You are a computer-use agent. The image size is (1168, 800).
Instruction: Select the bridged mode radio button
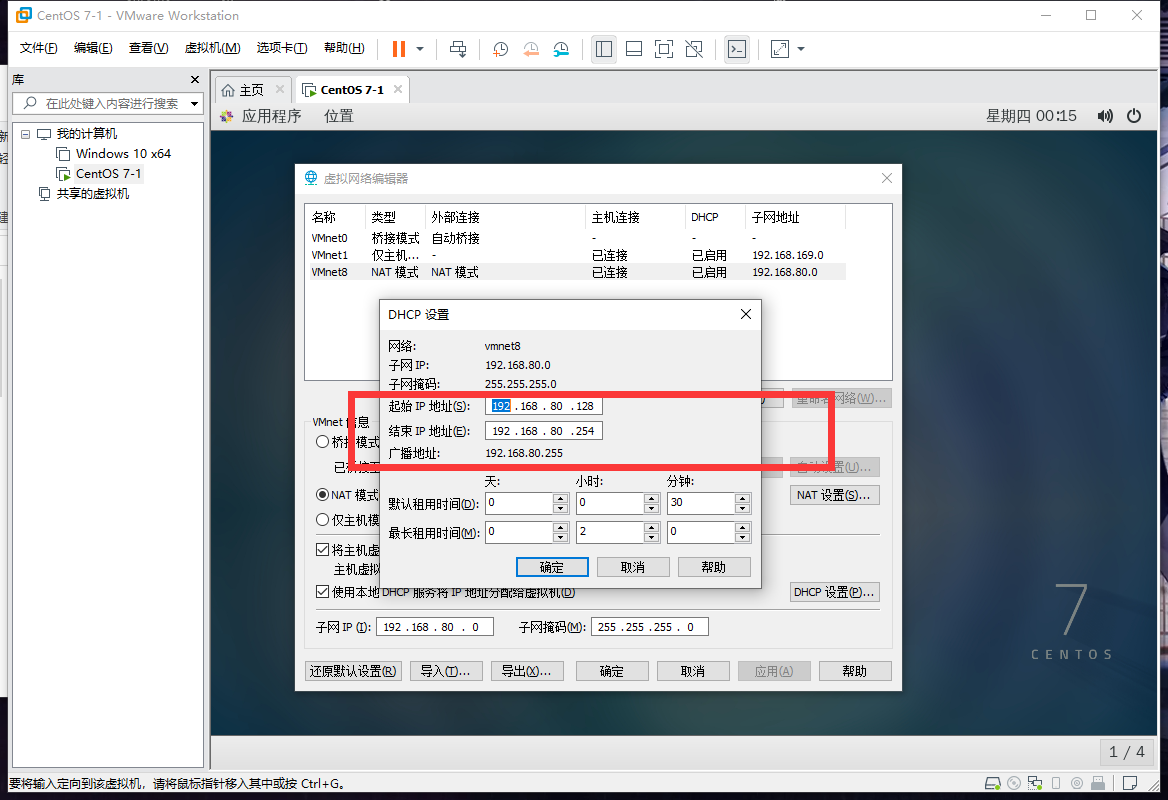coord(323,442)
